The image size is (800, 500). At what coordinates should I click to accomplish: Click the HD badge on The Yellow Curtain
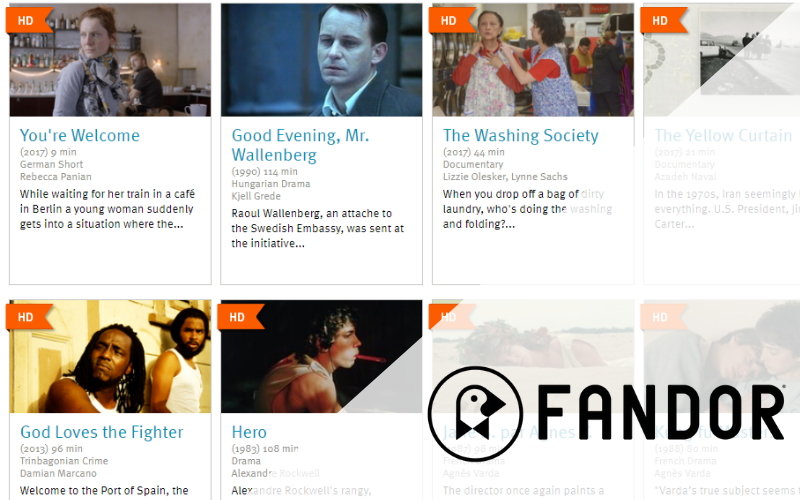(663, 20)
